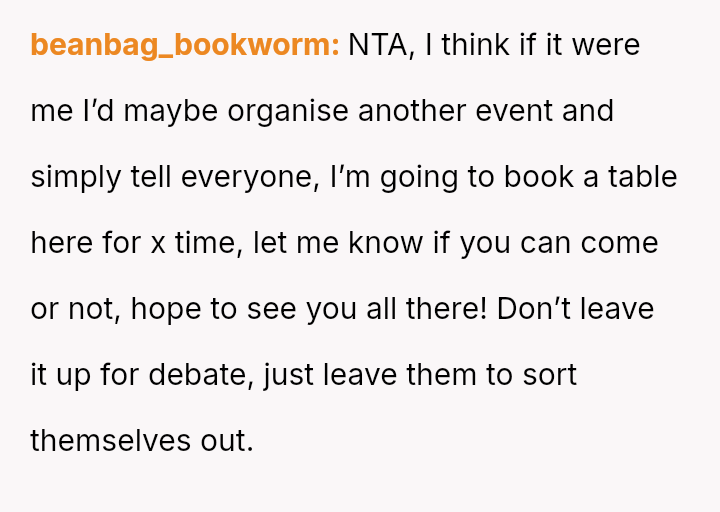The height and width of the screenshot is (512, 720).
Task: Click the phrase "Don't leave"
Action: [x=576, y=309]
